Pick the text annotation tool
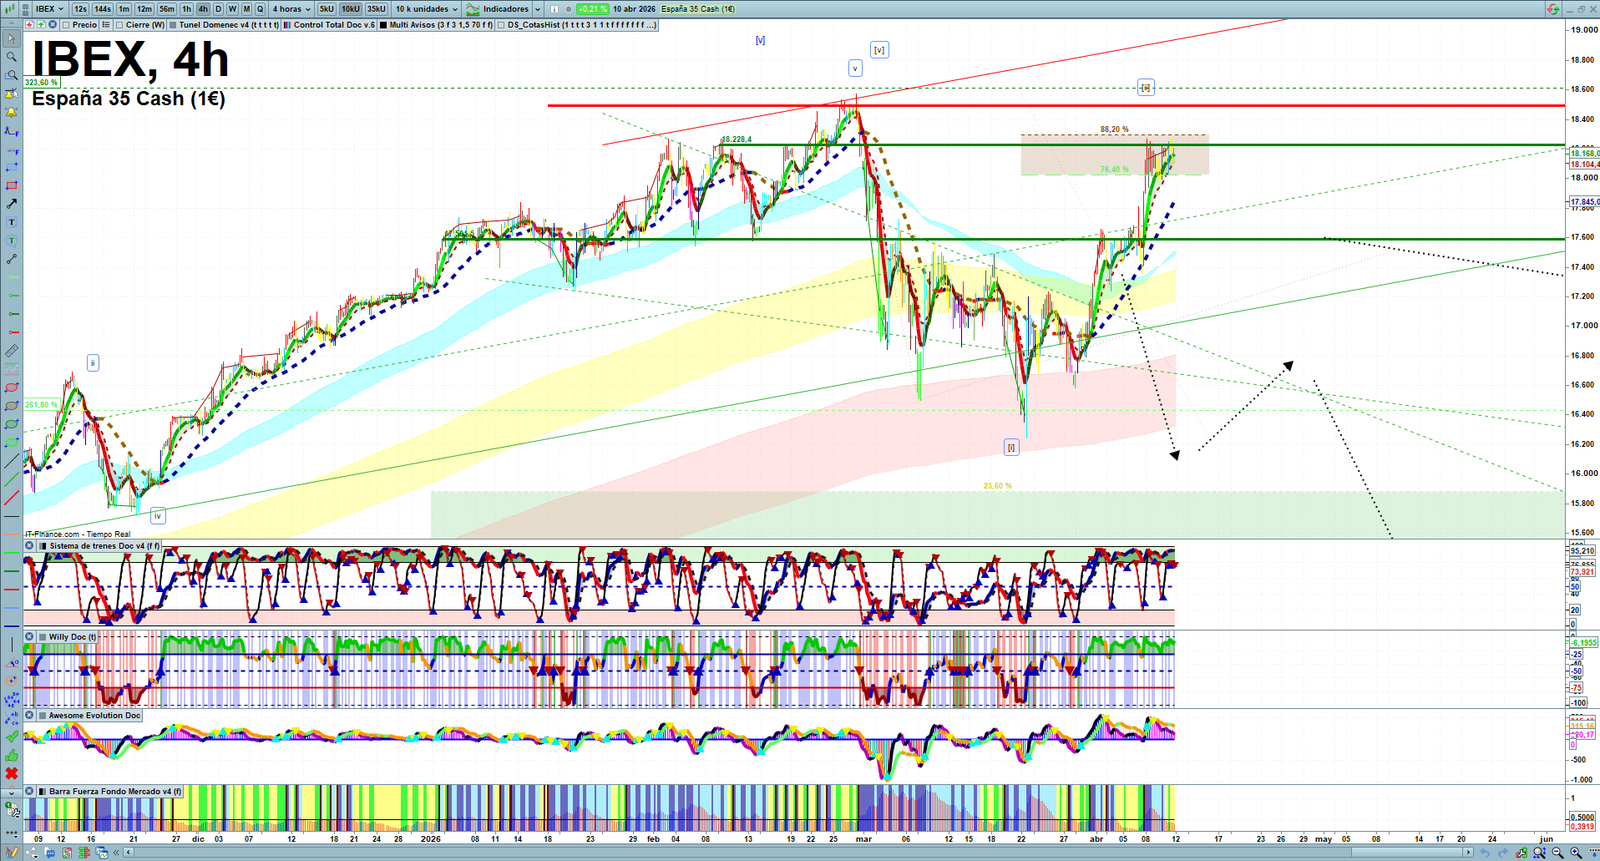 (x=11, y=222)
